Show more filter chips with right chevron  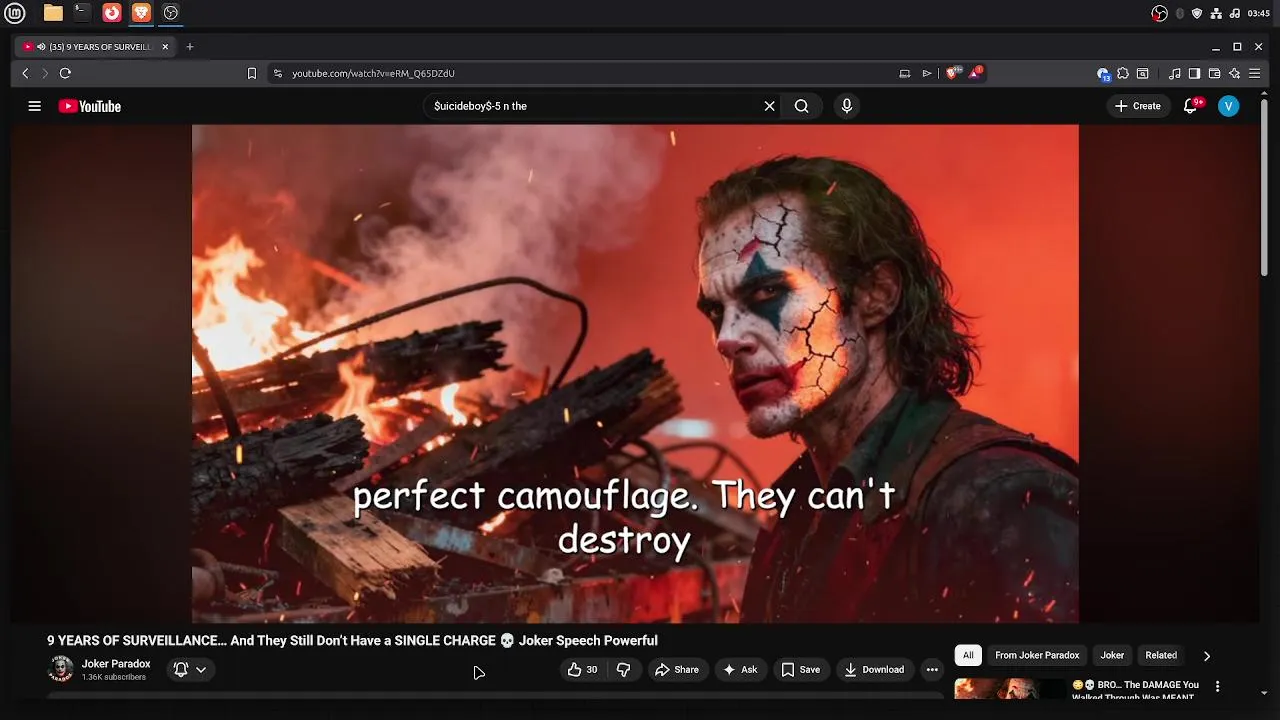tap(1206, 656)
